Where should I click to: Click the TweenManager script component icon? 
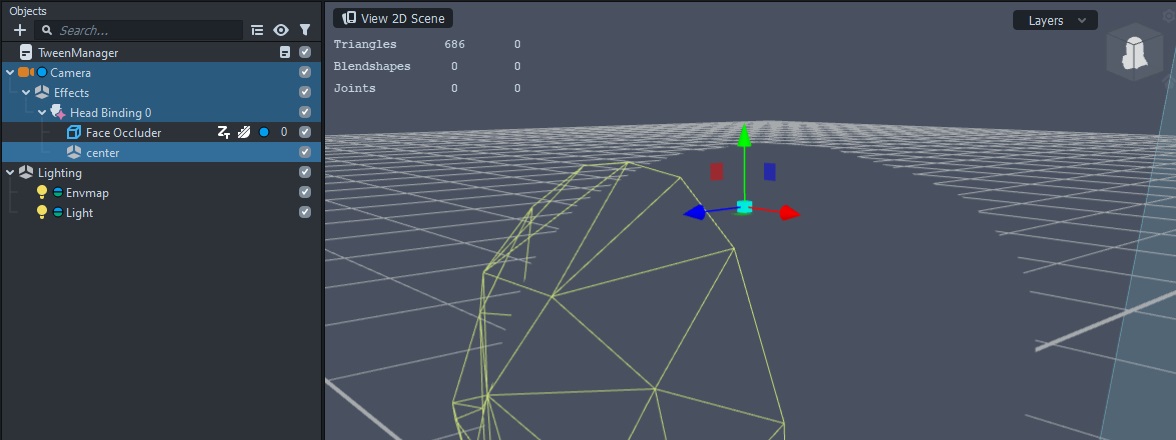click(x=284, y=52)
